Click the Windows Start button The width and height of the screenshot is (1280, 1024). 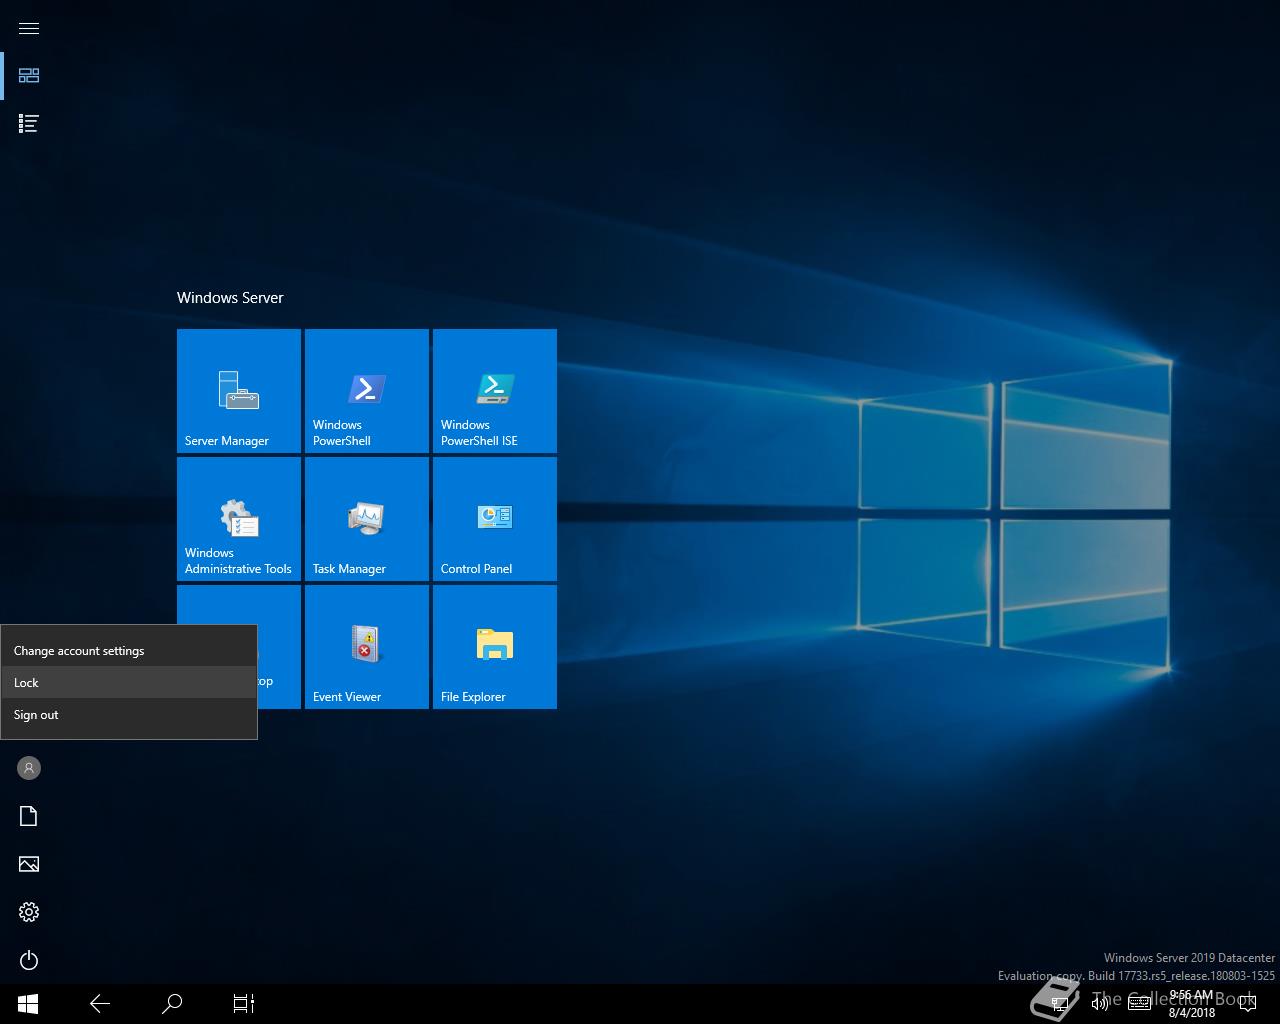tap(28, 1003)
